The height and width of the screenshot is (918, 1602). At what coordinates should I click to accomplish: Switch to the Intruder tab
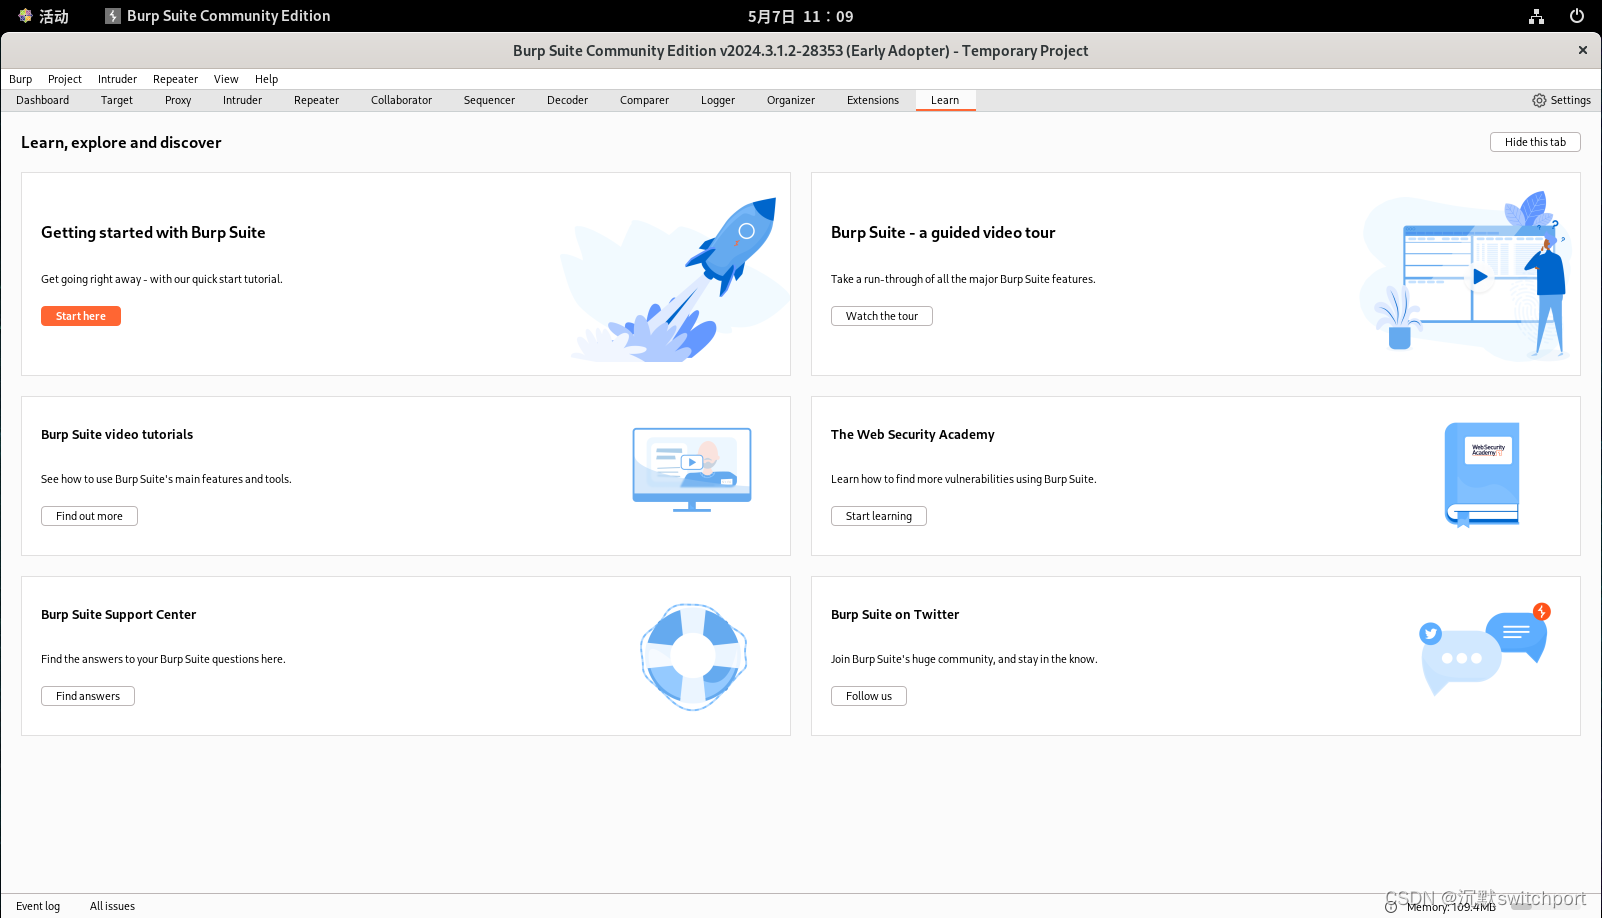(x=242, y=100)
